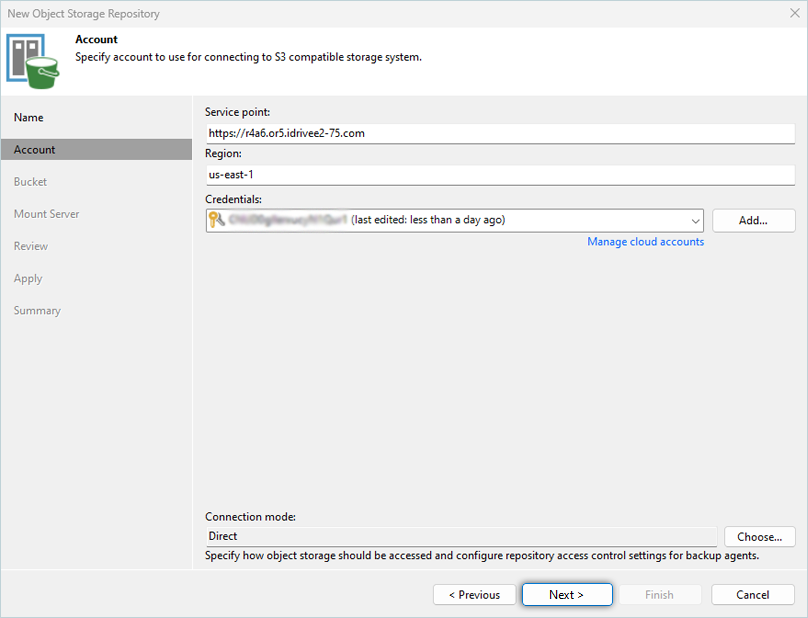The image size is (808, 618).
Task: Select the Apply step in sidebar
Action: pyautogui.click(x=28, y=278)
